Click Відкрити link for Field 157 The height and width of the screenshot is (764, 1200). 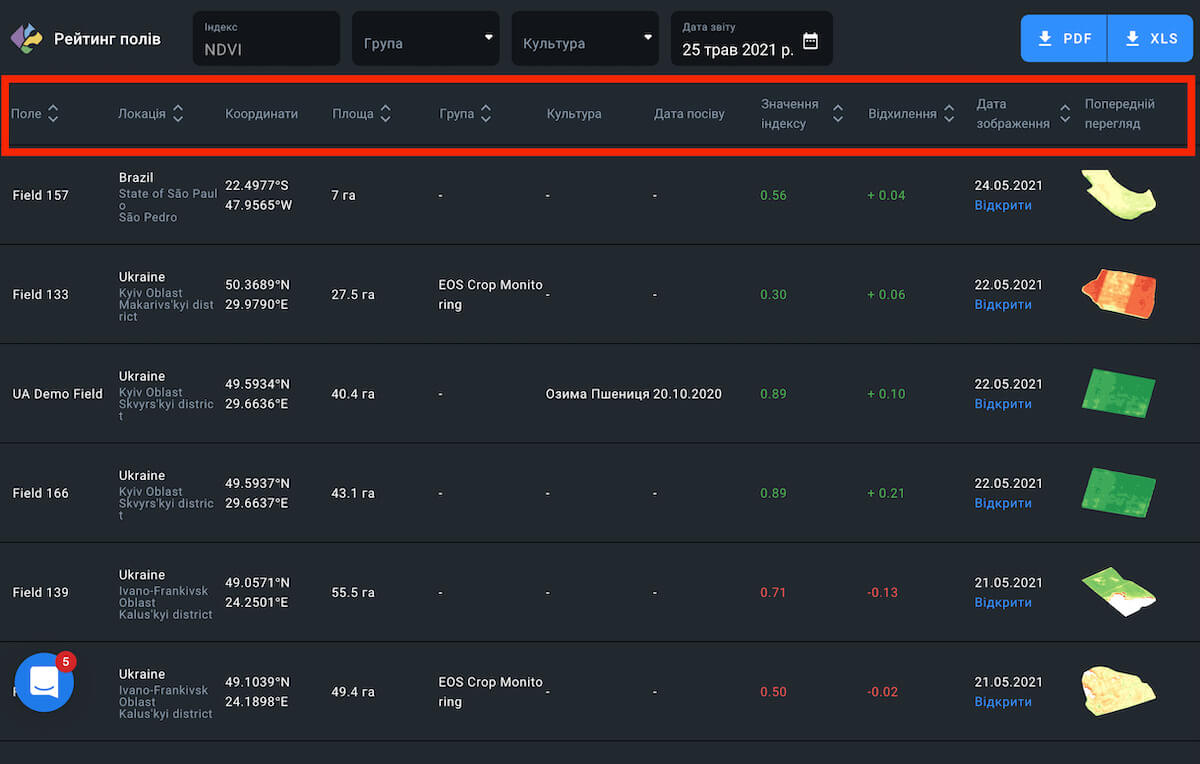tap(1003, 206)
